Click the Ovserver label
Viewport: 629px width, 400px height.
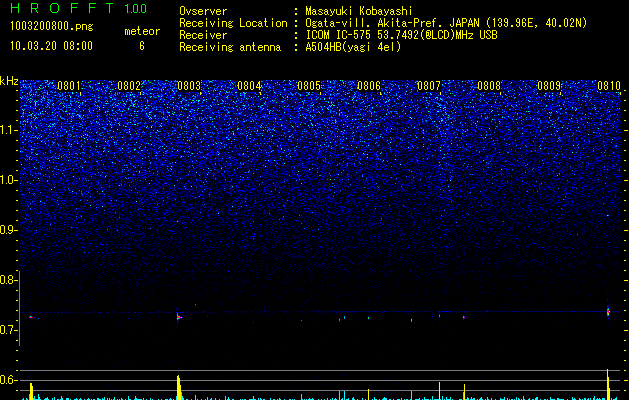click(203, 11)
